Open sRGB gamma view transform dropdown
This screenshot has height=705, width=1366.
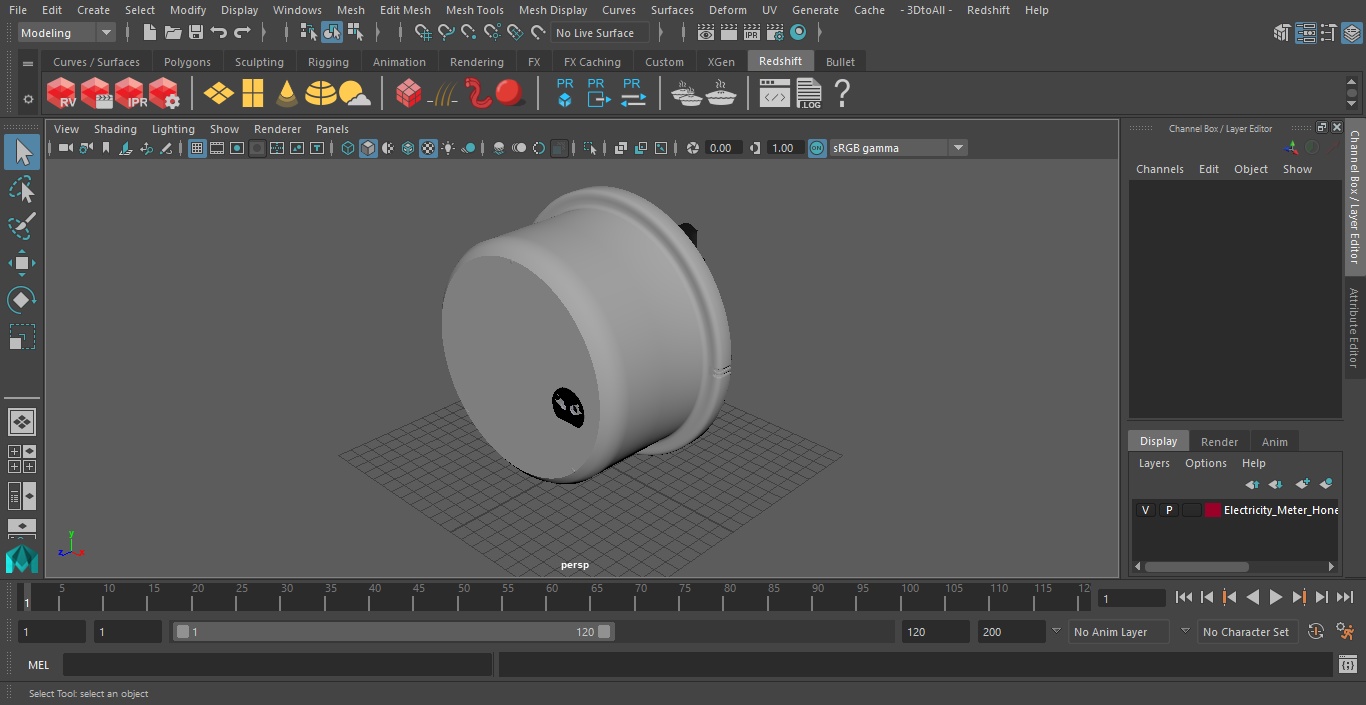click(x=898, y=148)
